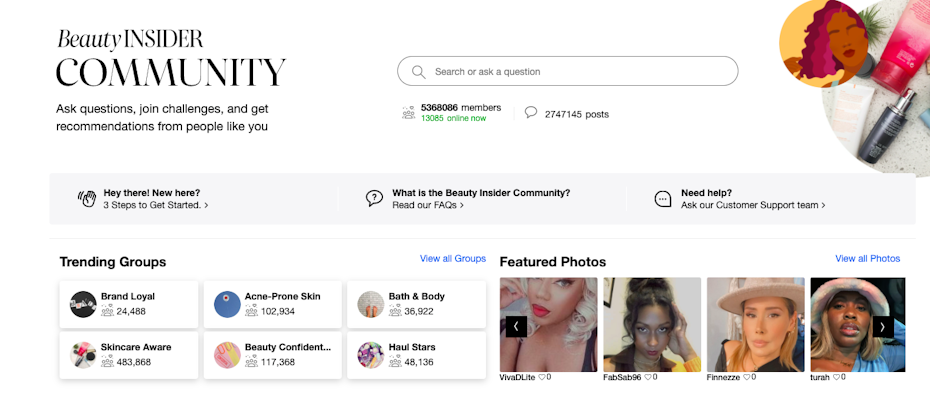This screenshot has height=408, width=930.
Task: Open the Bath & Body group avatar
Action: click(371, 304)
